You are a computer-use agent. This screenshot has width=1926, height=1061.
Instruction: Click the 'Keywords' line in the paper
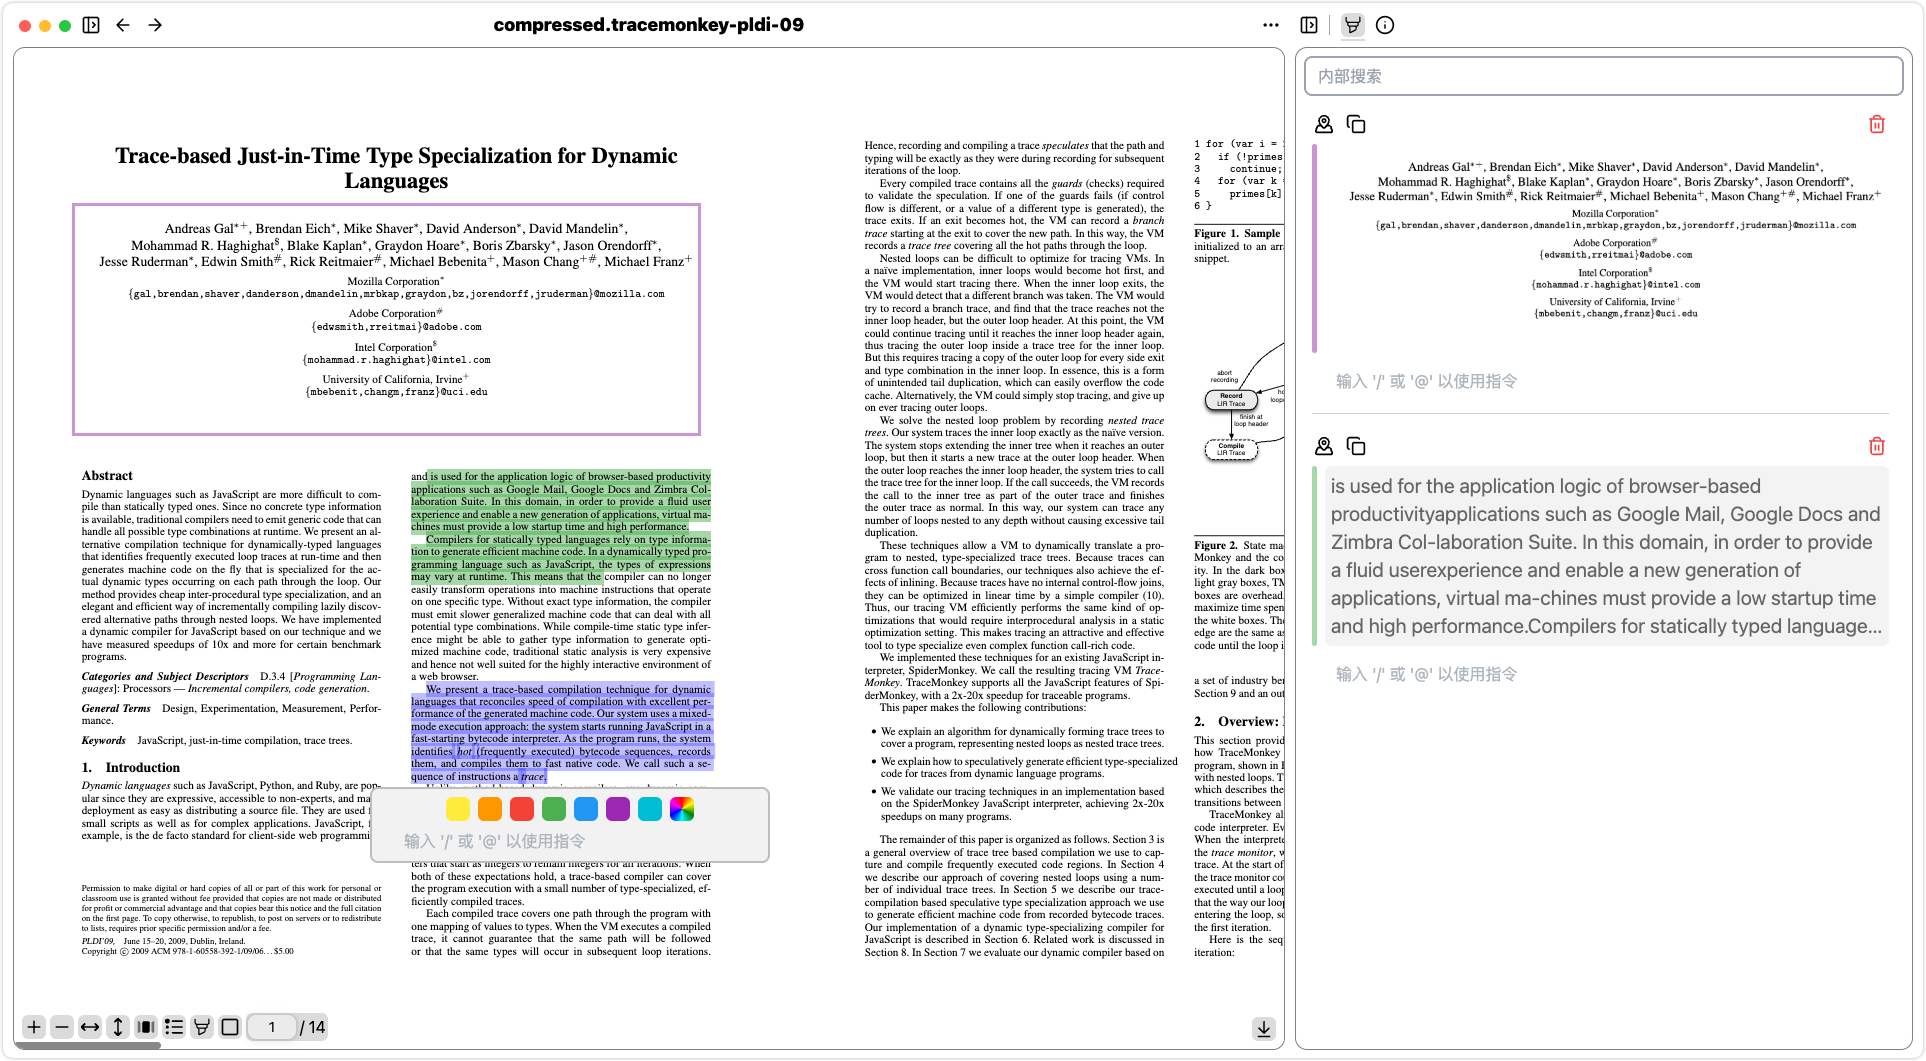click(216, 741)
